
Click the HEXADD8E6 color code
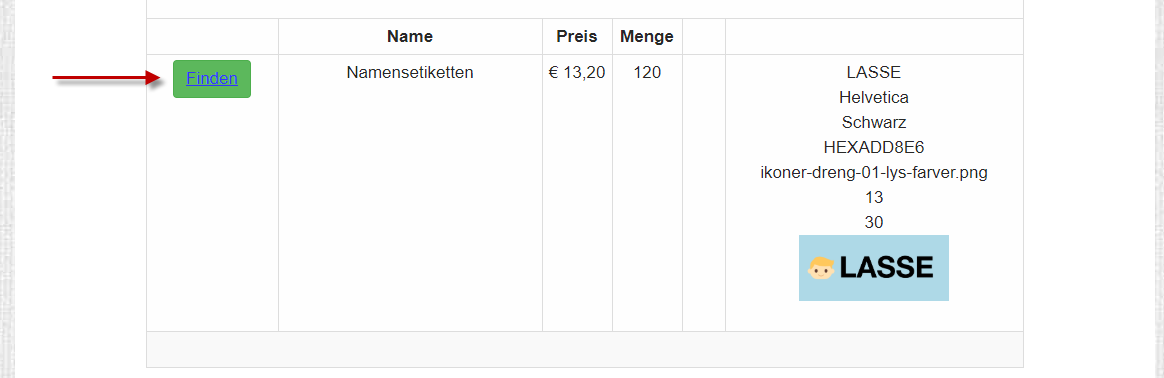(x=874, y=147)
